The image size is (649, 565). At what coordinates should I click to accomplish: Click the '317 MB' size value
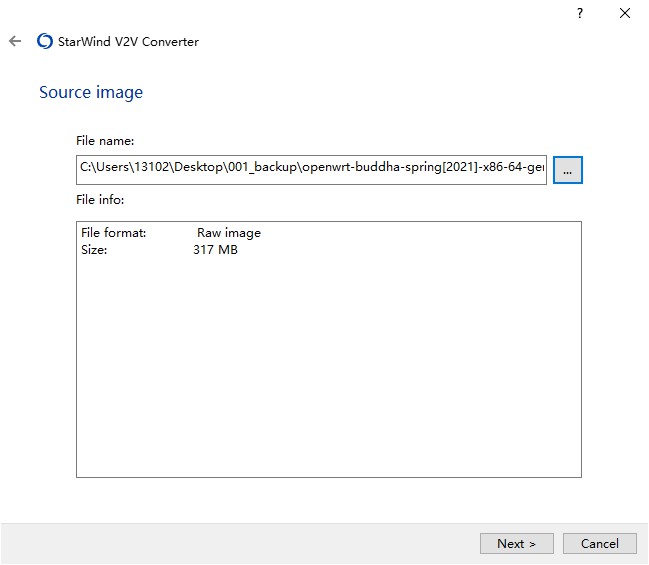[x=215, y=250]
